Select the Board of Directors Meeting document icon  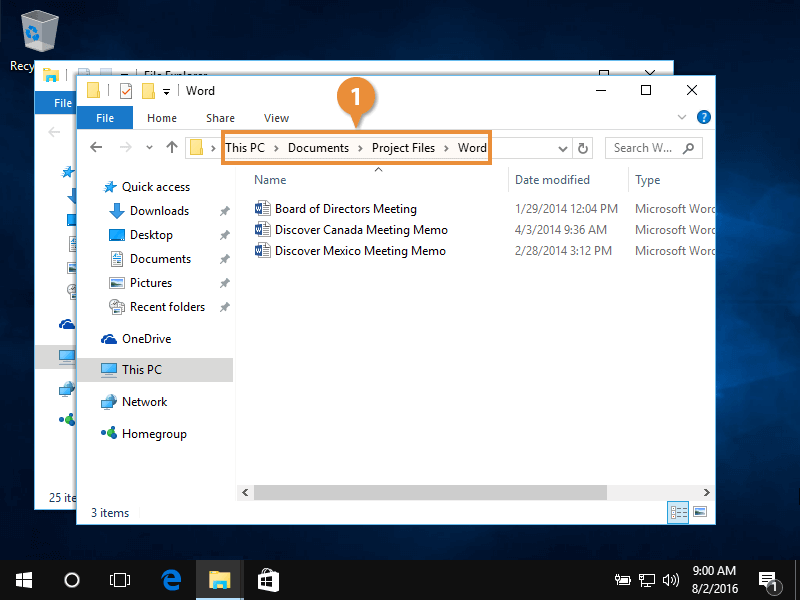pos(261,208)
